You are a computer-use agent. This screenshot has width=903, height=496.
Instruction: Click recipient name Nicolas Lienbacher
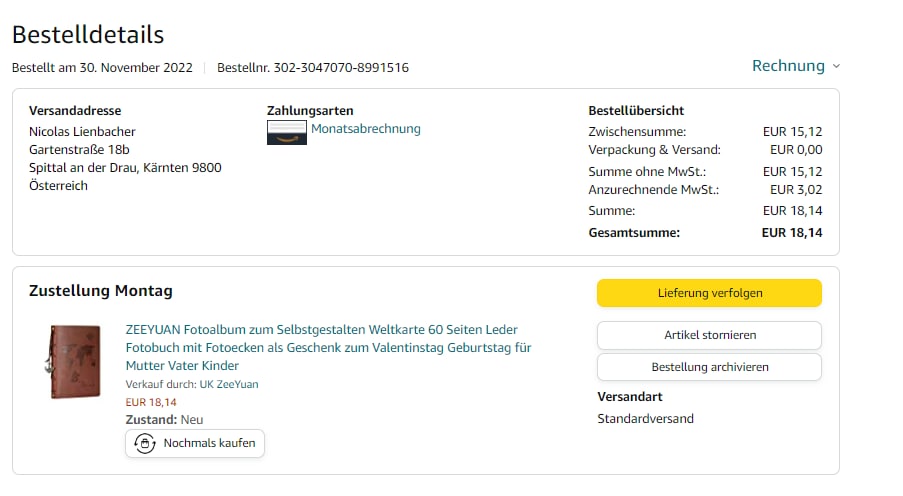pyautogui.click(x=82, y=131)
